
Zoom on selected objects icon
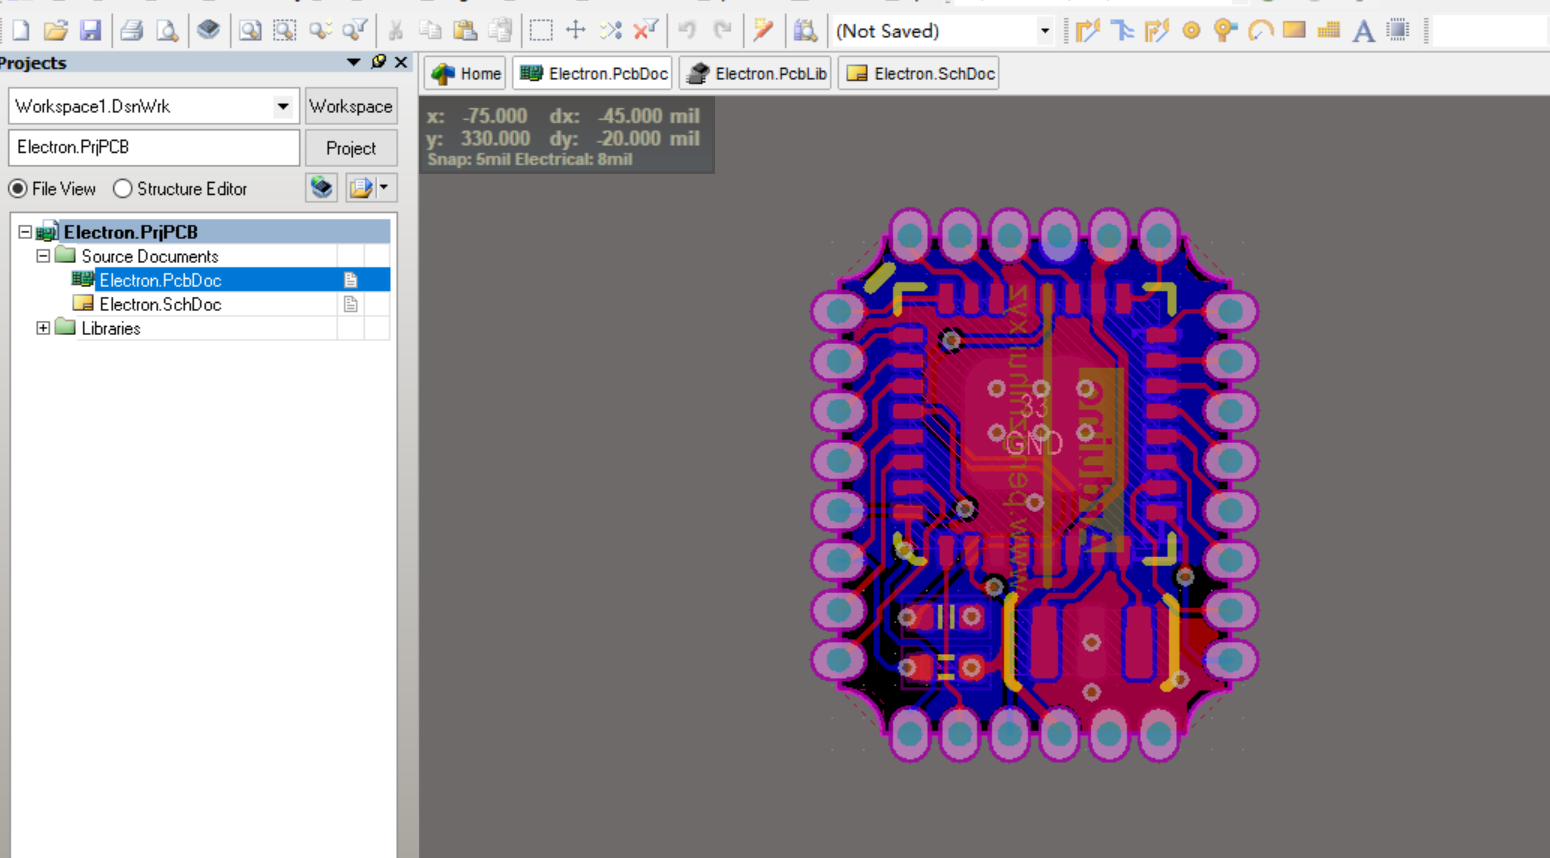tap(320, 31)
